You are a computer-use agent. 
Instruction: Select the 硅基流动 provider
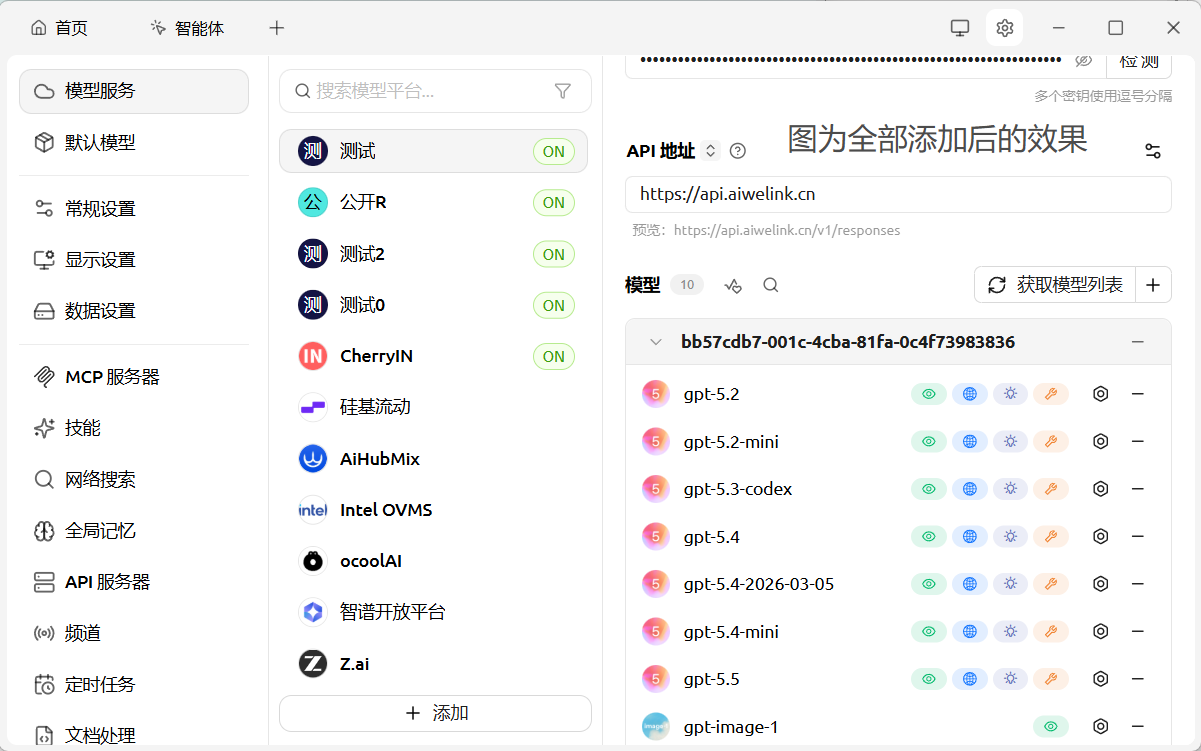(x=433, y=407)
